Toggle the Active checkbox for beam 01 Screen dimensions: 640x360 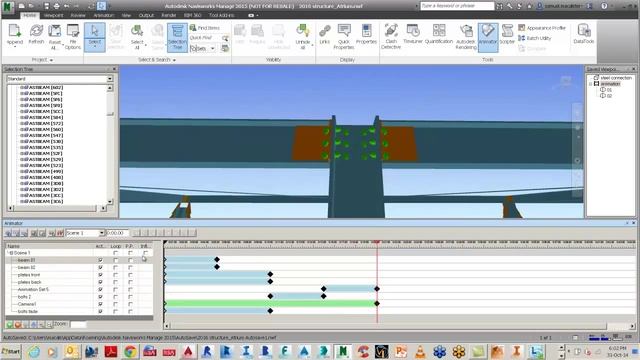(x=100, y=260)
